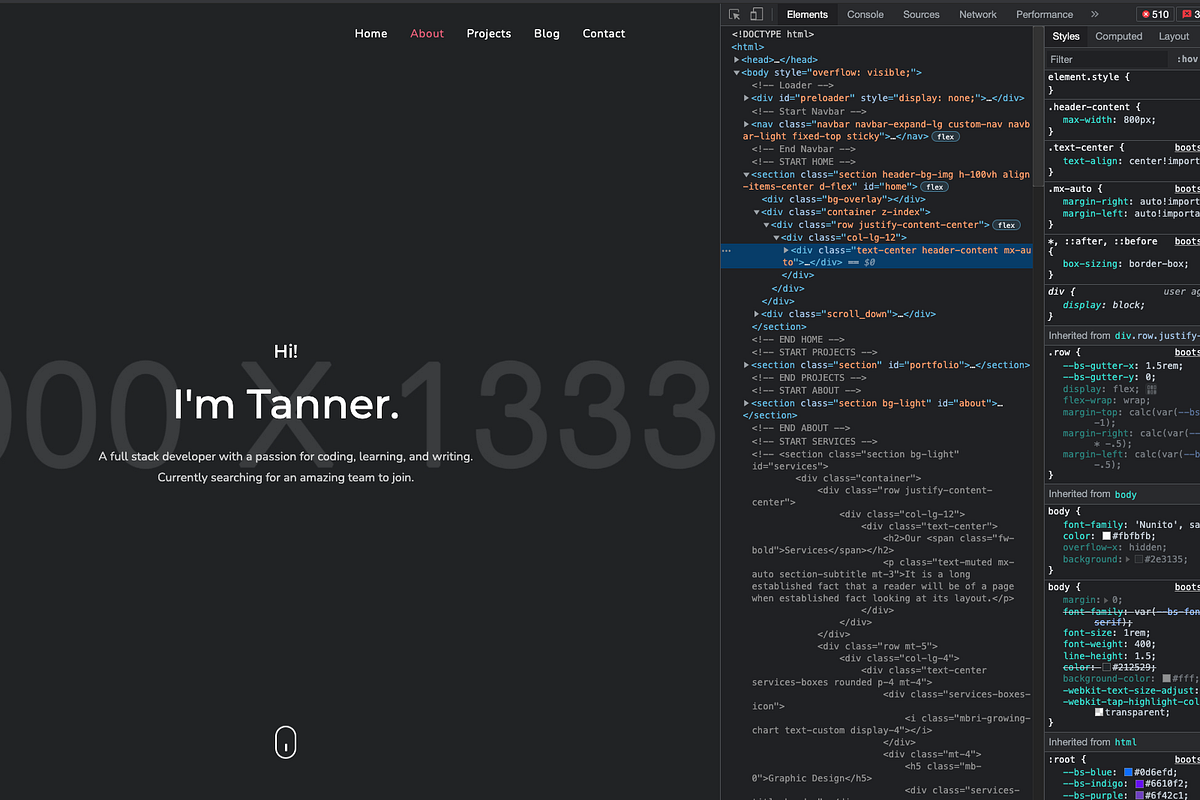This screenshot has height=800, width=1200.
Task: Click the About link in the page navbar
Action: coord(427,33)
